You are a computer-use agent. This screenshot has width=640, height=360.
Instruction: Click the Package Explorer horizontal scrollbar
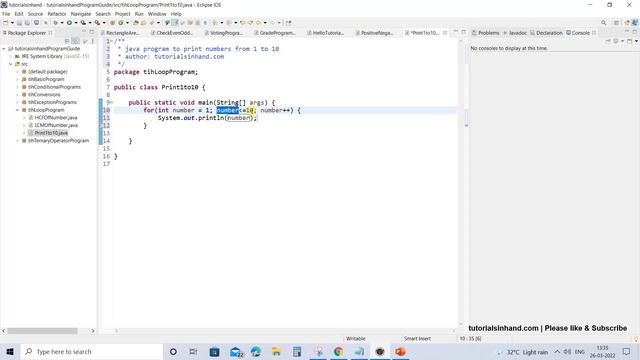[x=42, y=331]
